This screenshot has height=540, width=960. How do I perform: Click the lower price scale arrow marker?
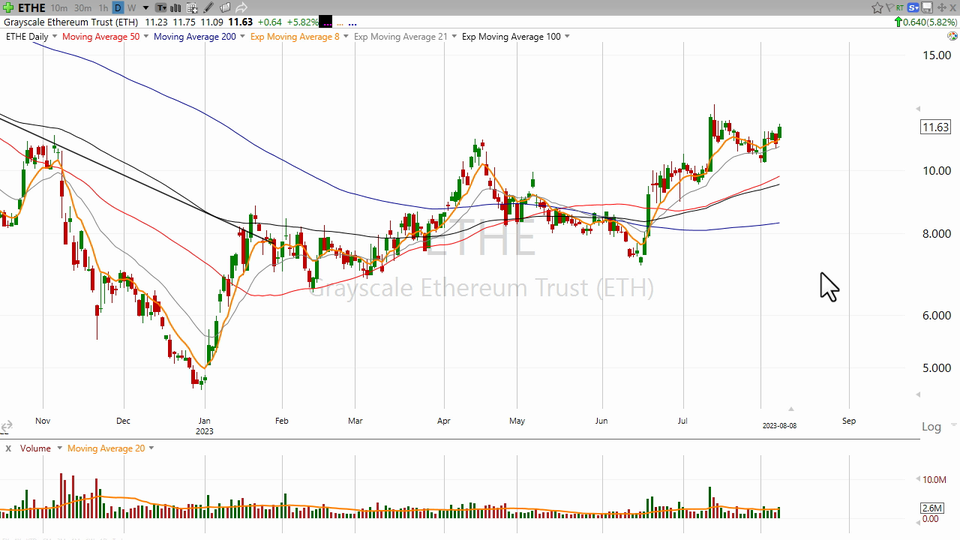click(918, 395)
